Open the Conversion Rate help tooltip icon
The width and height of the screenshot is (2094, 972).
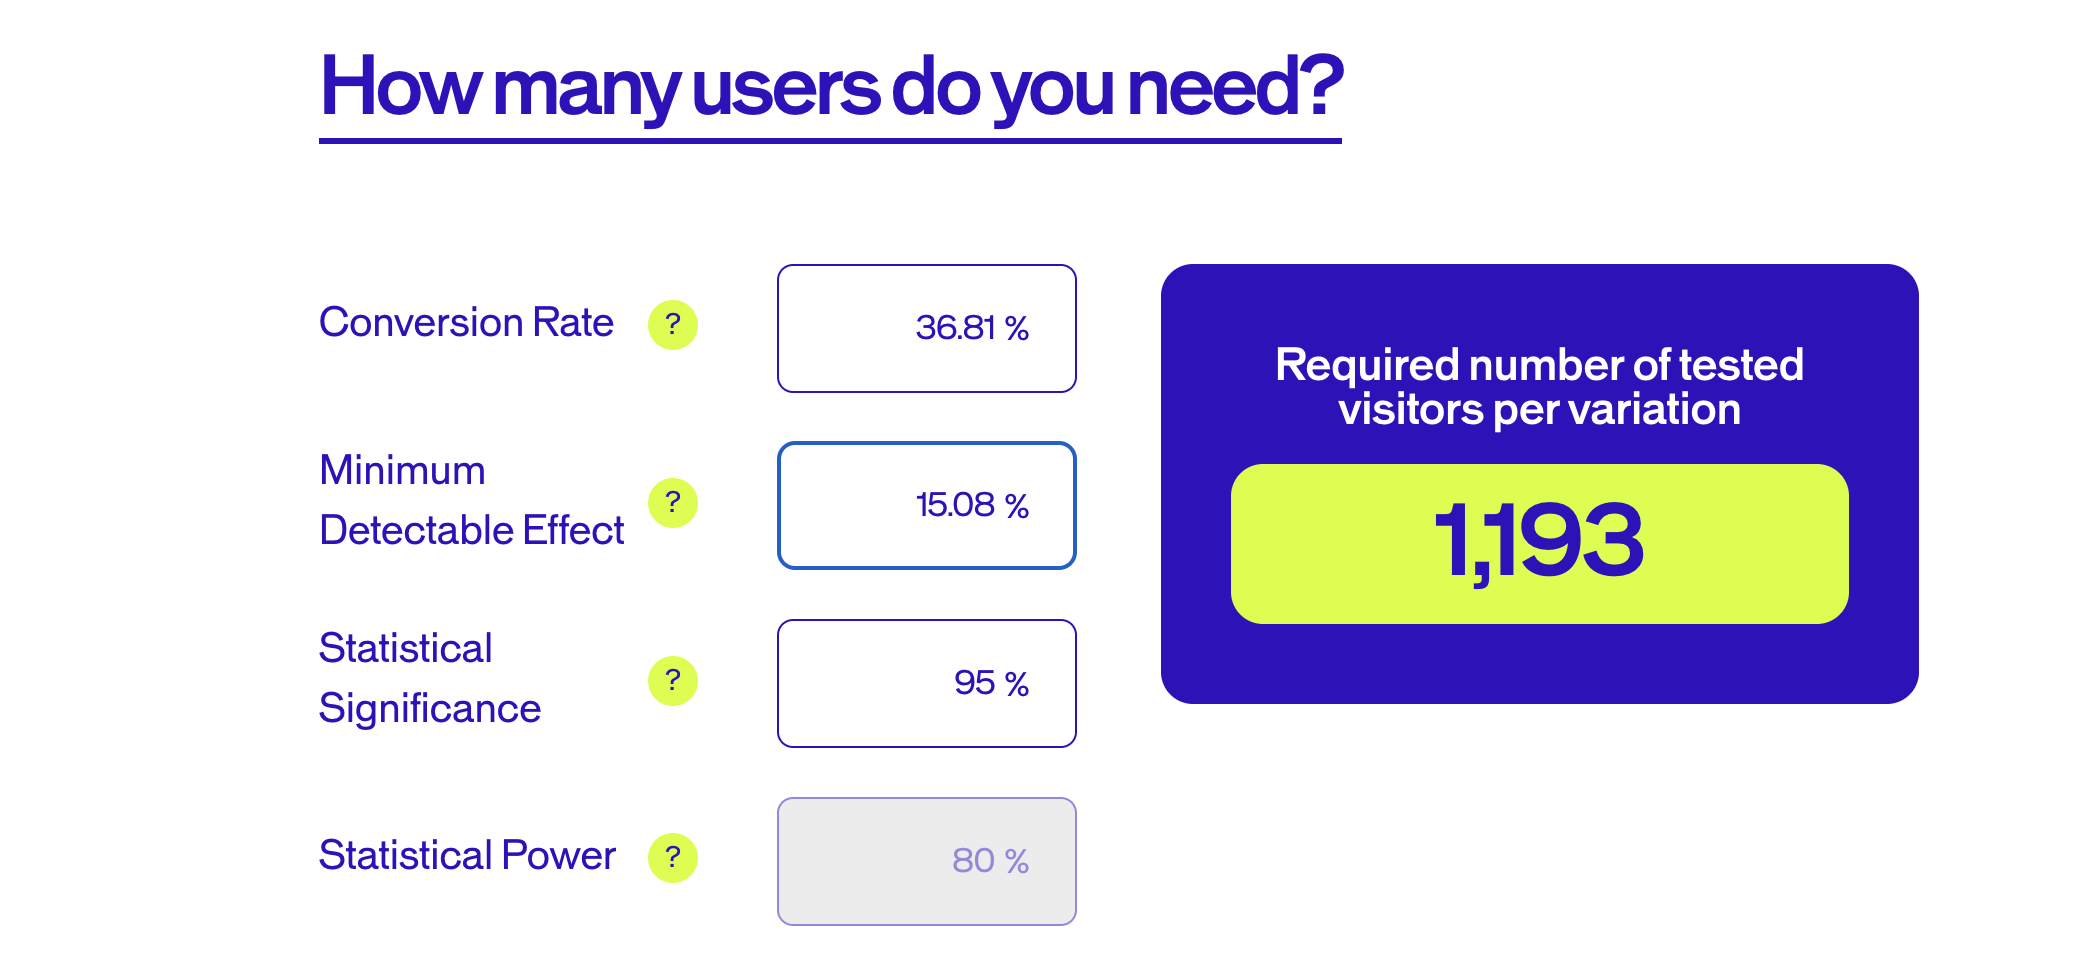[x=673, y=325]
